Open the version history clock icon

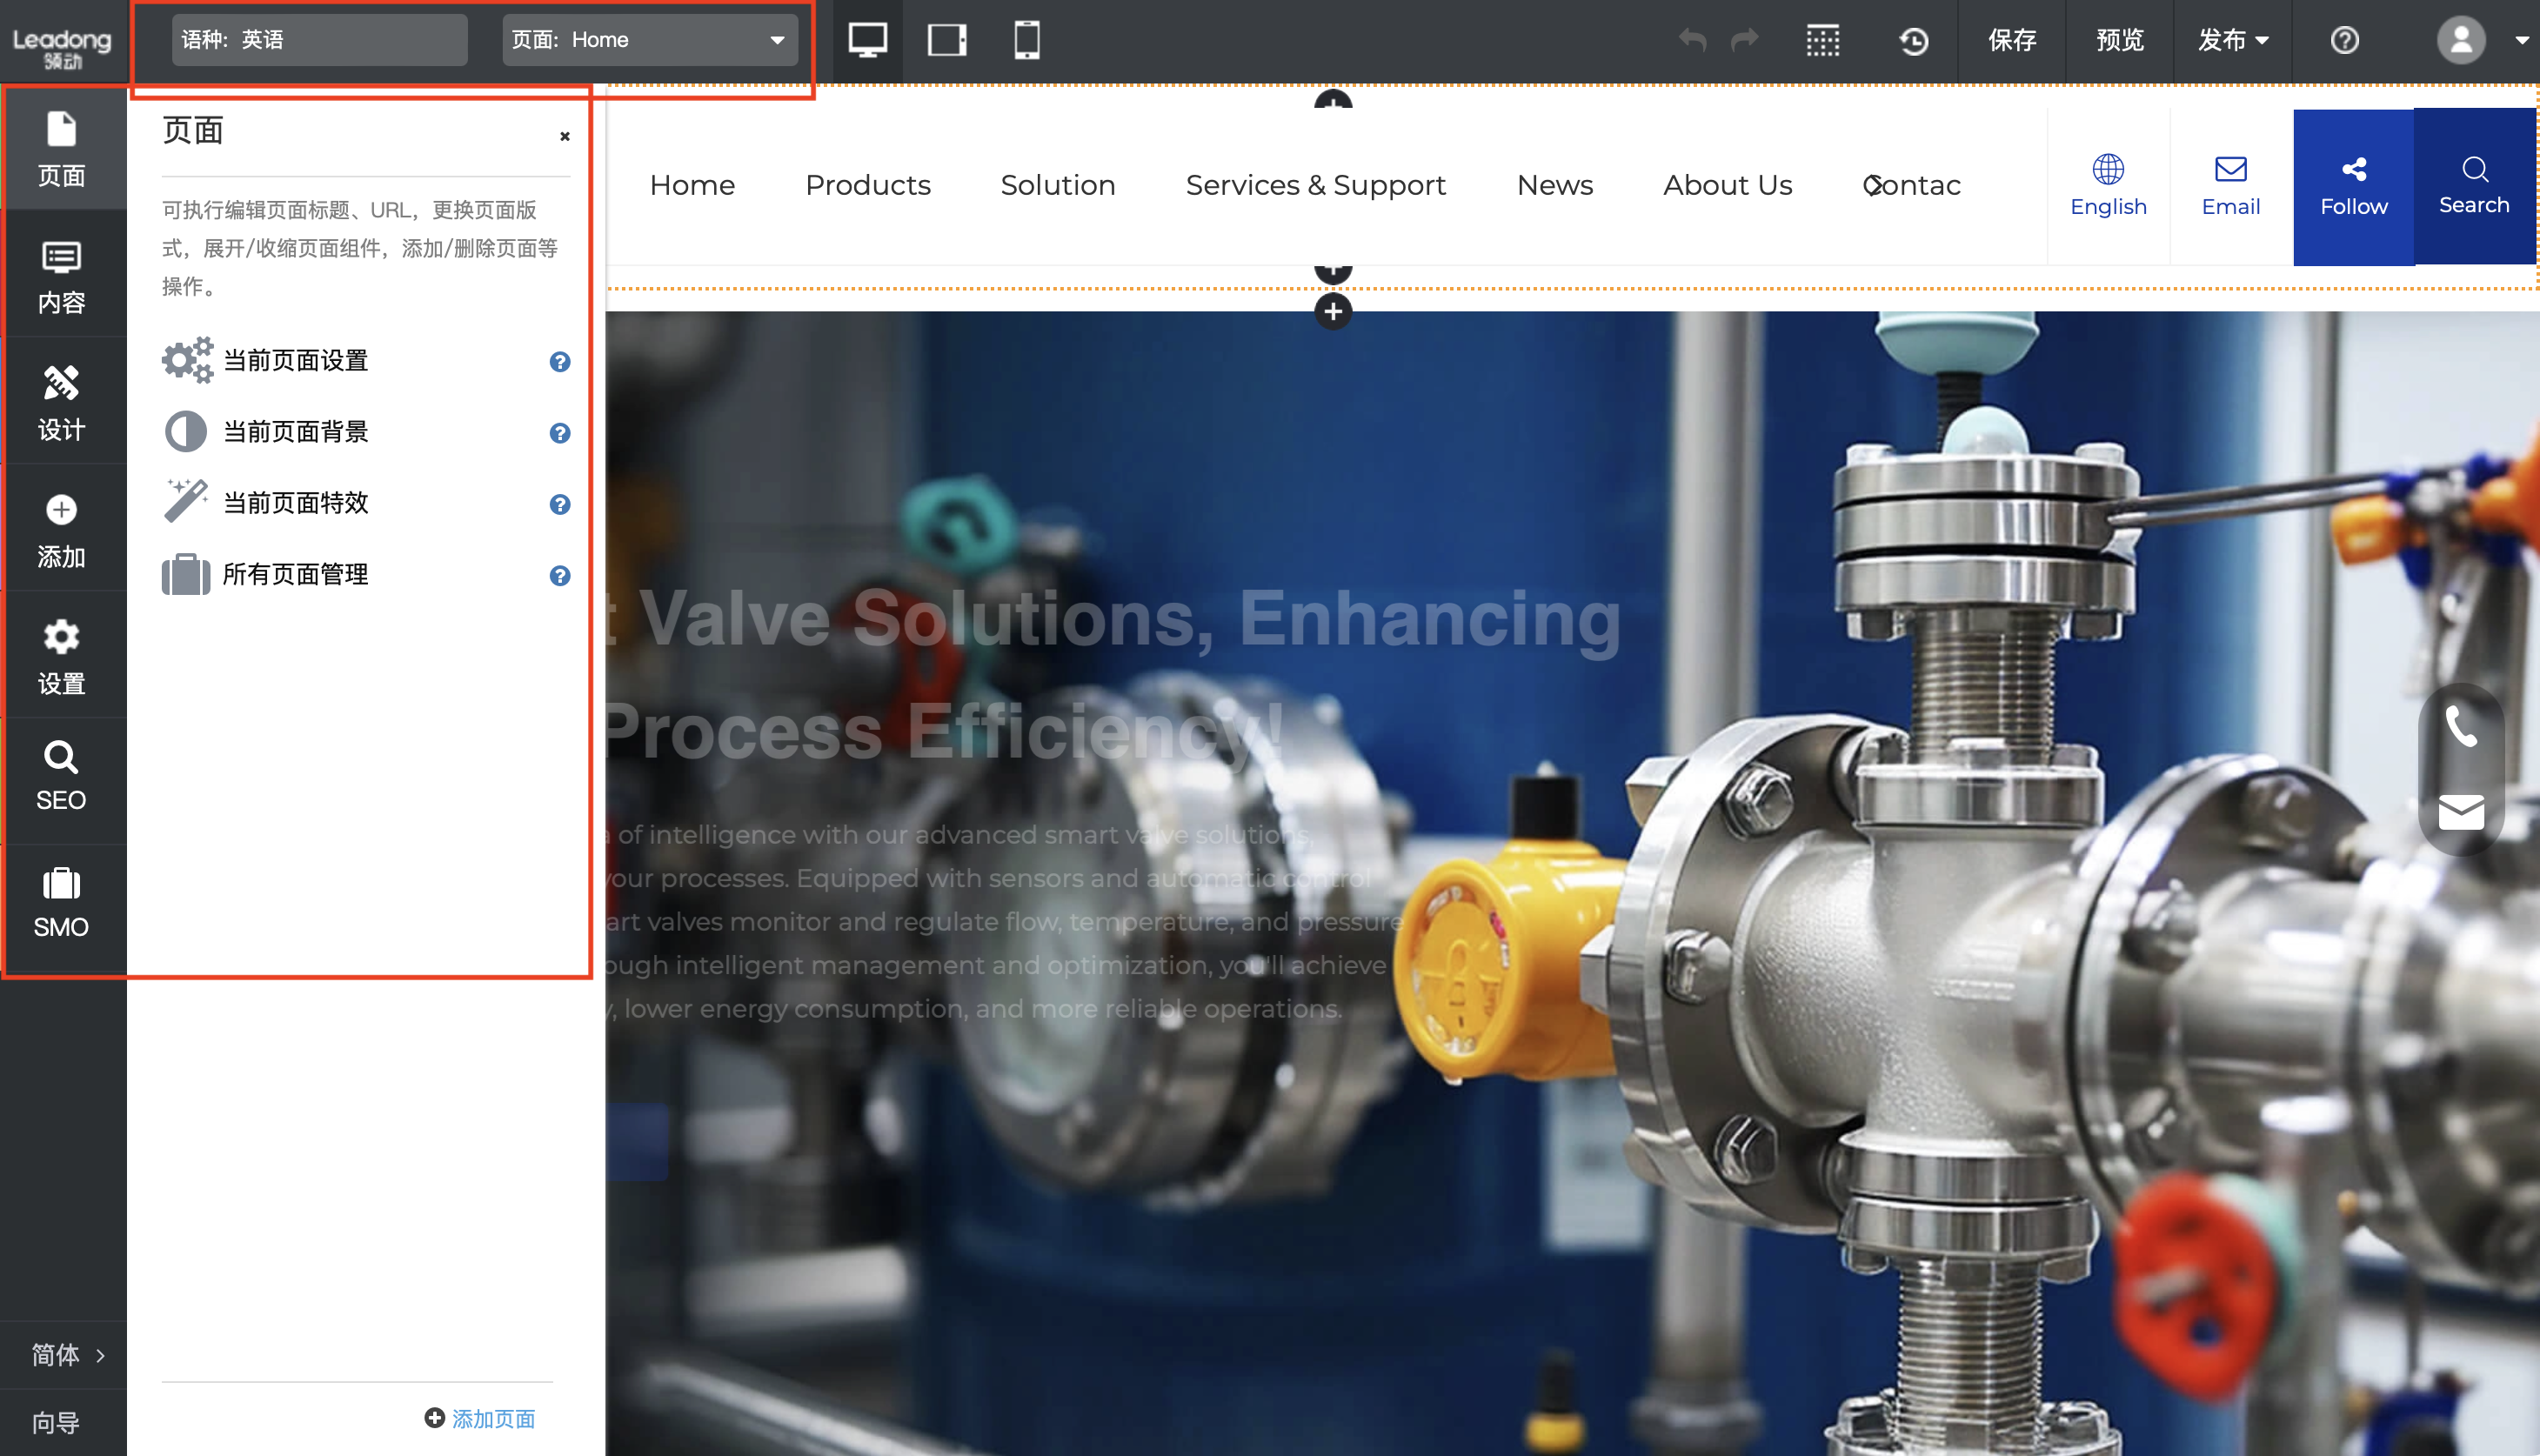pos(1914,40)
